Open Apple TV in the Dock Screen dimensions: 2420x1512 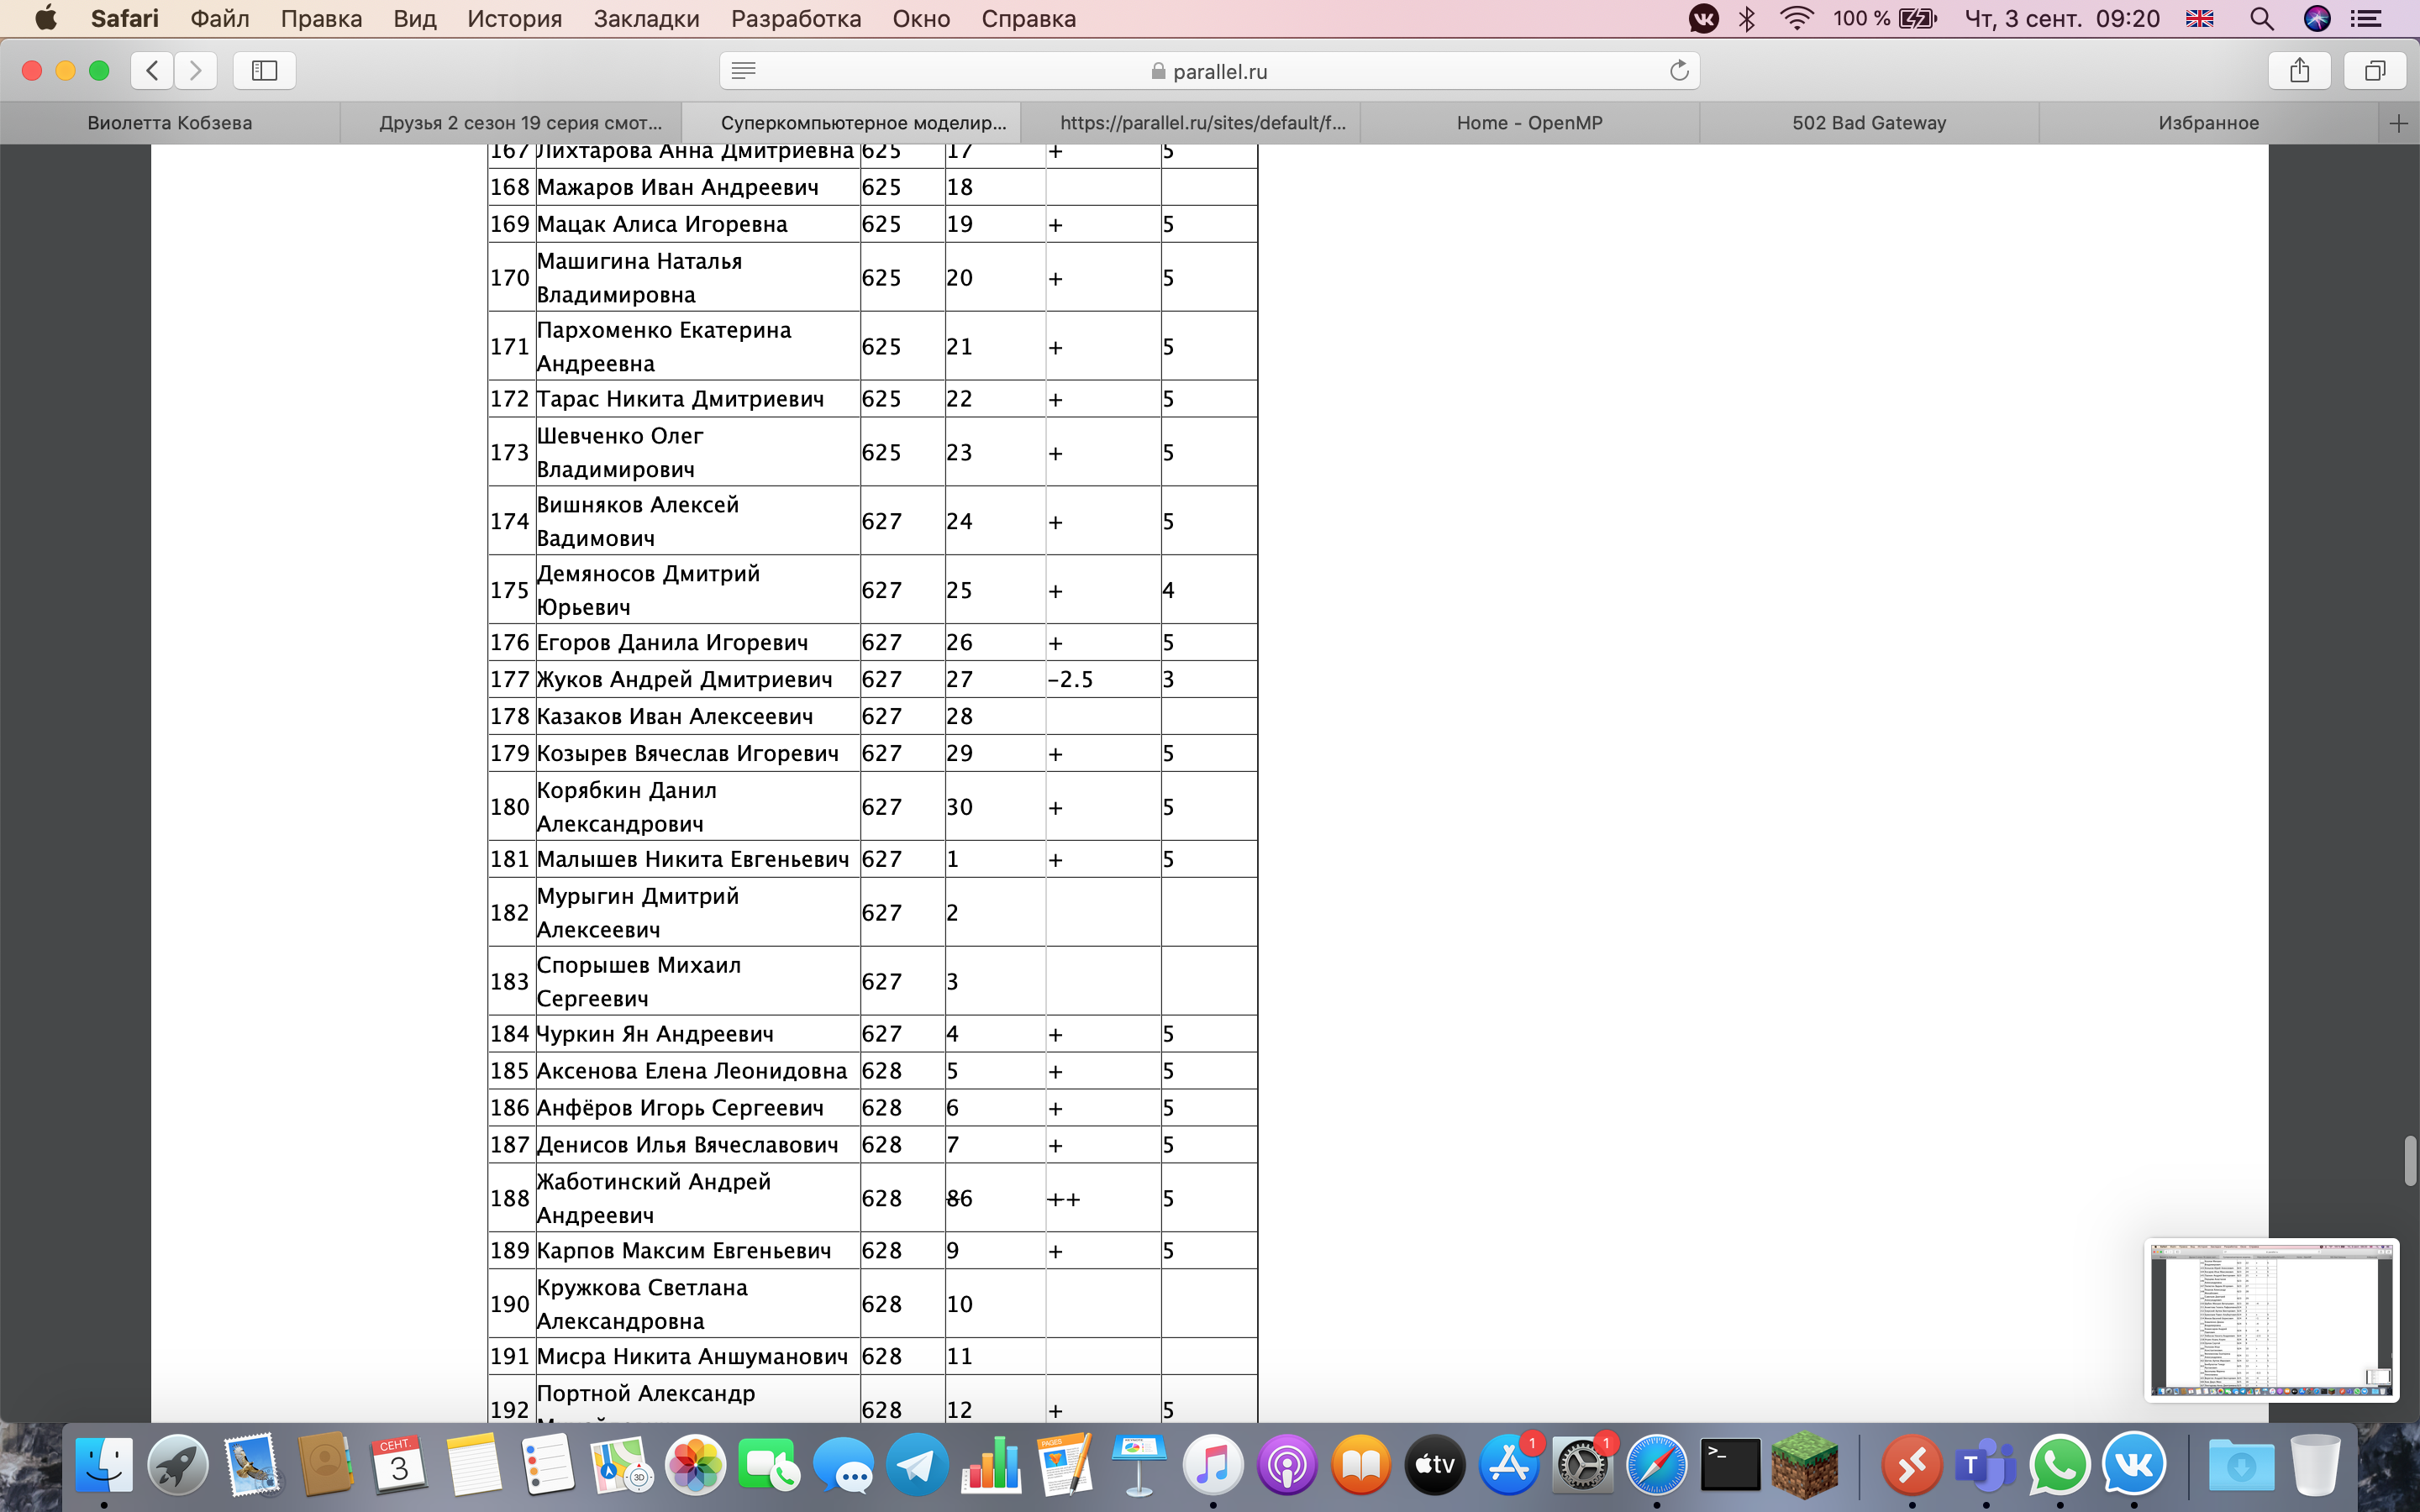pos(1434,1465)
